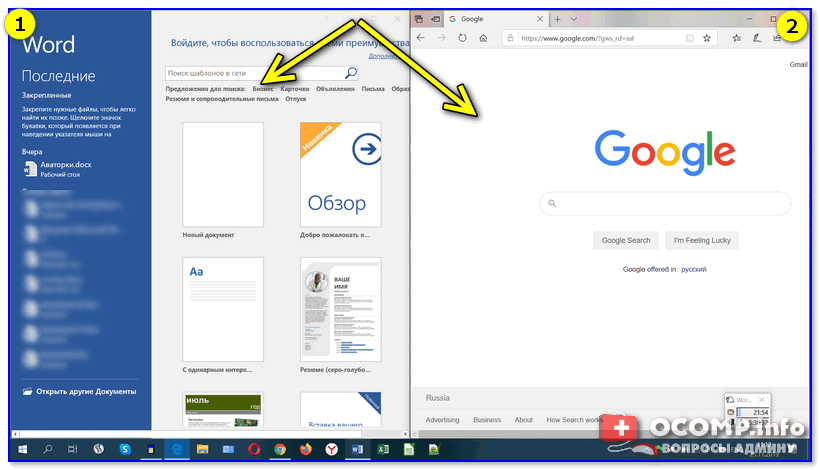Close the Google tab in Edge
The width and height of the screenshot is (820, 470).
(x=540, y=19)
